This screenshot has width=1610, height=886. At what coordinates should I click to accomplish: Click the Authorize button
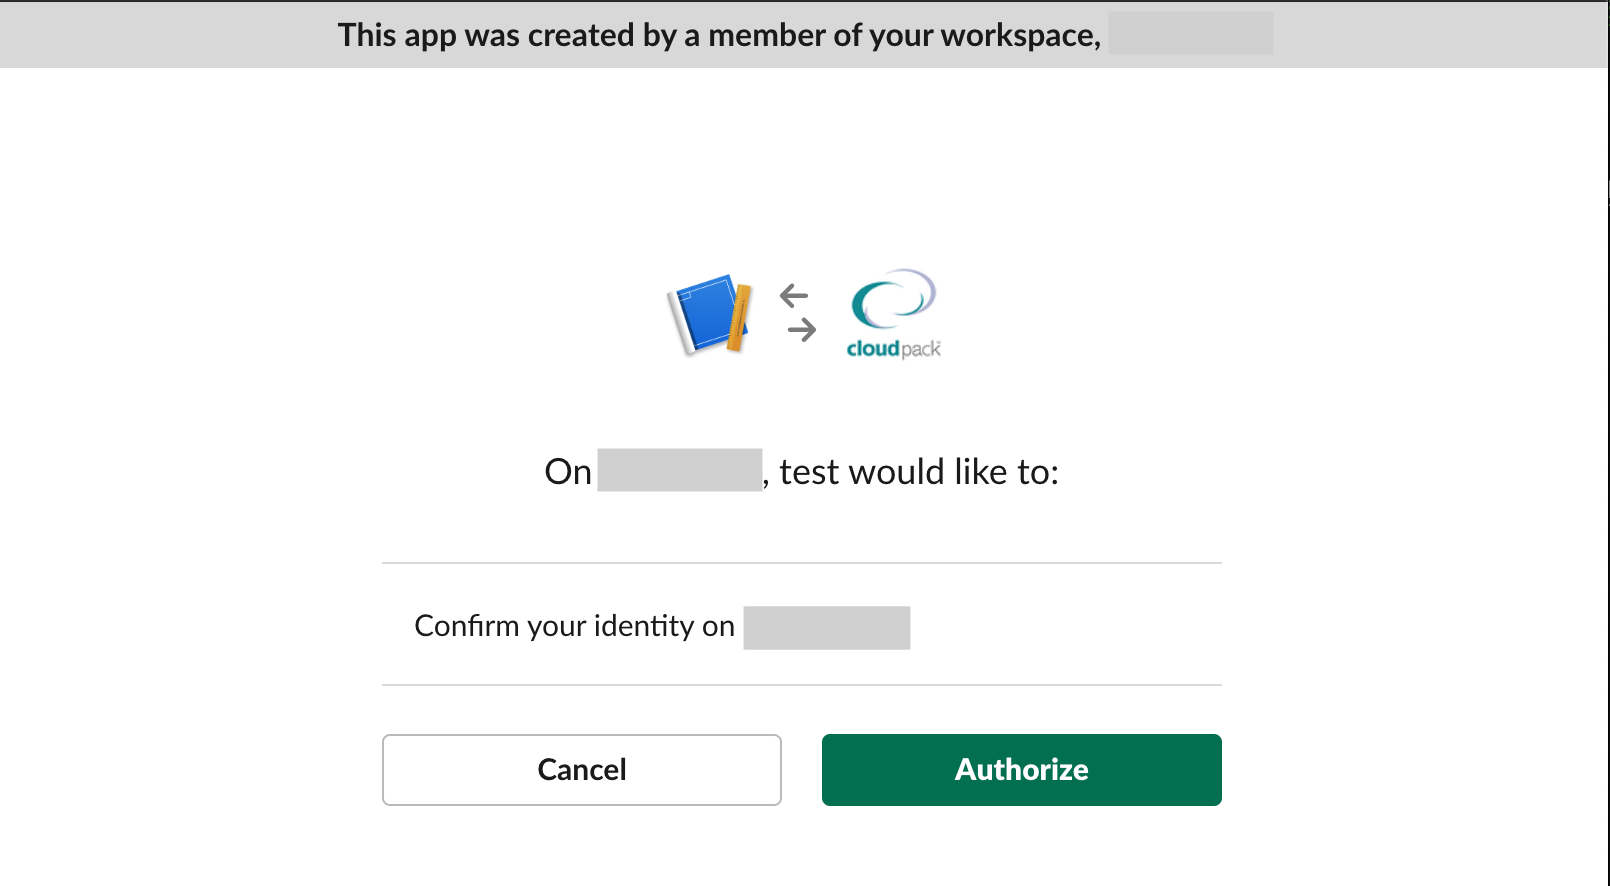(1021, 770)
